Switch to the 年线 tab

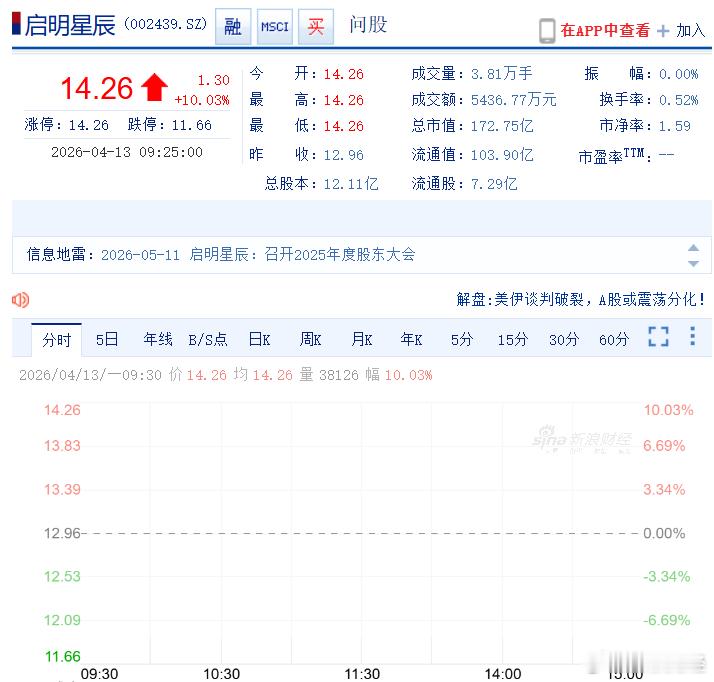(x=158, y=340)
